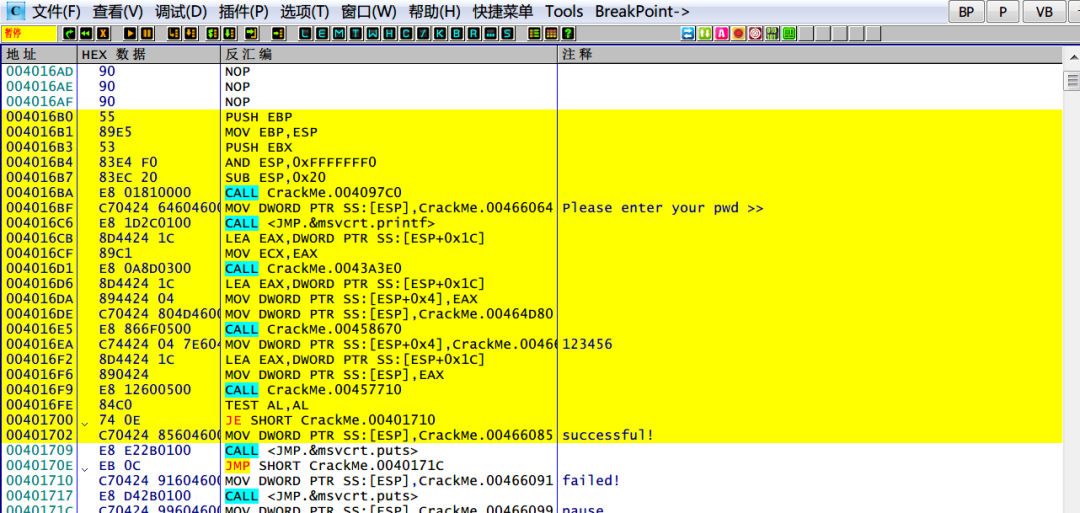The image size is (1080, 513).
Task: Click the 注释 column header
Action: point(810,54)
